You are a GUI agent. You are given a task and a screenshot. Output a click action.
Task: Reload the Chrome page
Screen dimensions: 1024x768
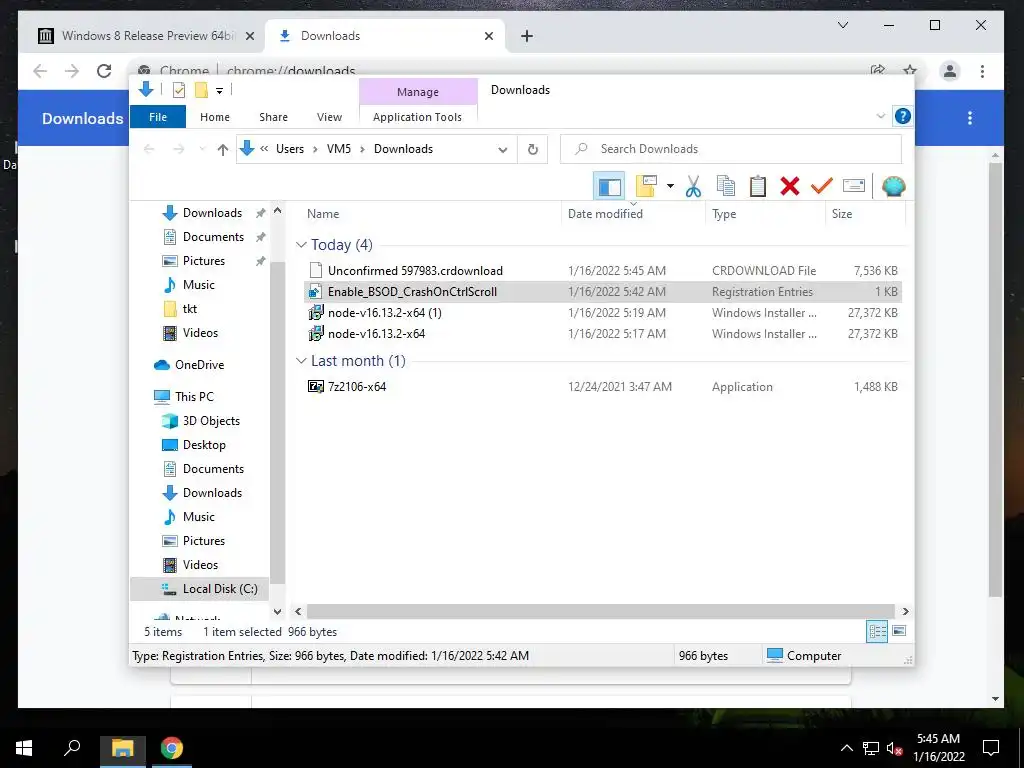[x=104, y=71]
